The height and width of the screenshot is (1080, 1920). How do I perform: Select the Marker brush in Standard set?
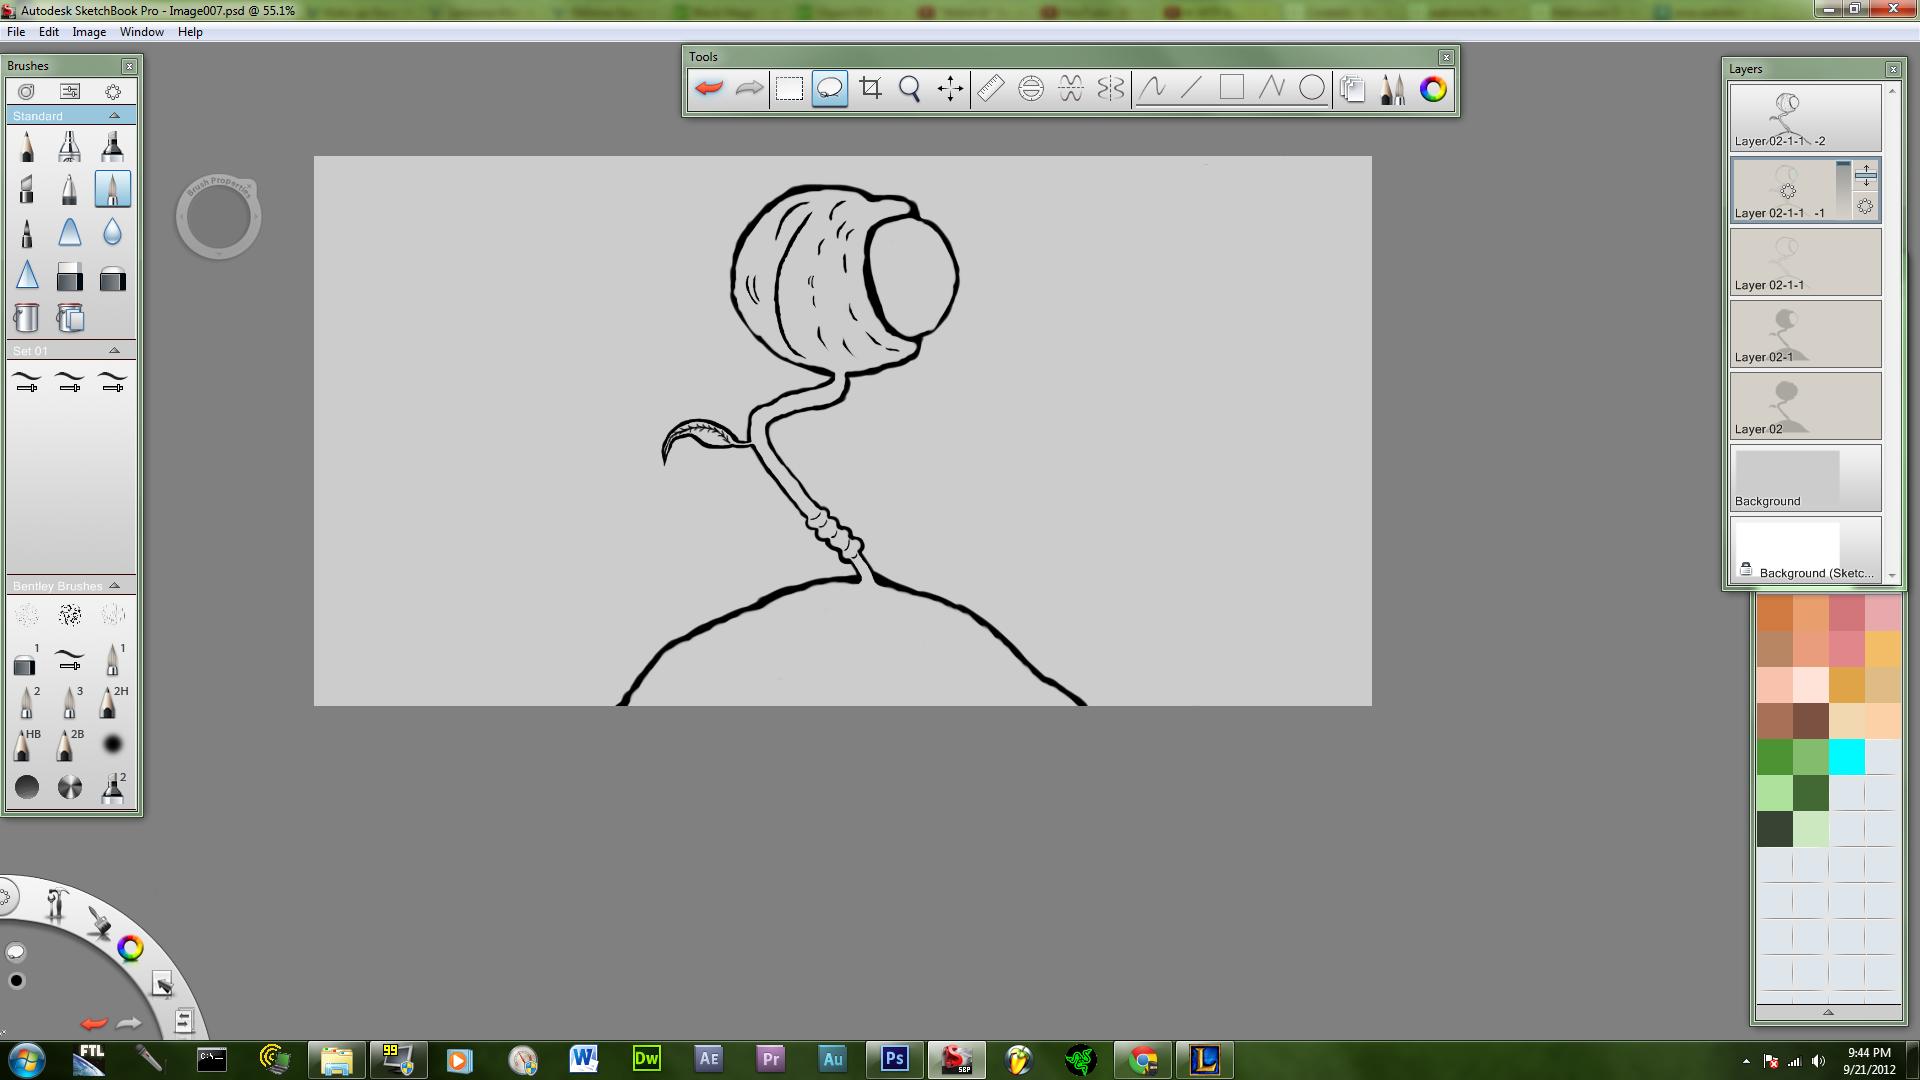(112, 147)
